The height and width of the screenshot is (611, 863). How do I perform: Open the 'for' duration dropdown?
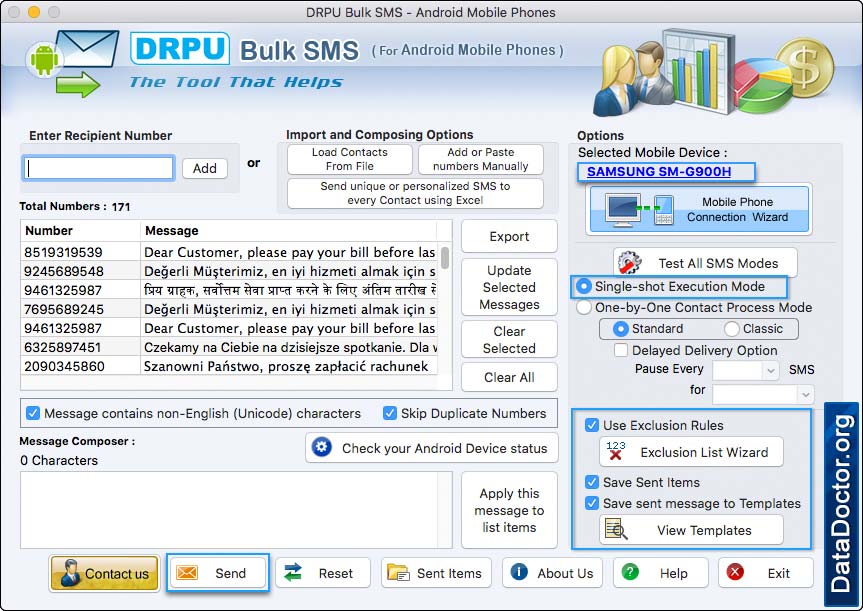(x=763, y=394)
